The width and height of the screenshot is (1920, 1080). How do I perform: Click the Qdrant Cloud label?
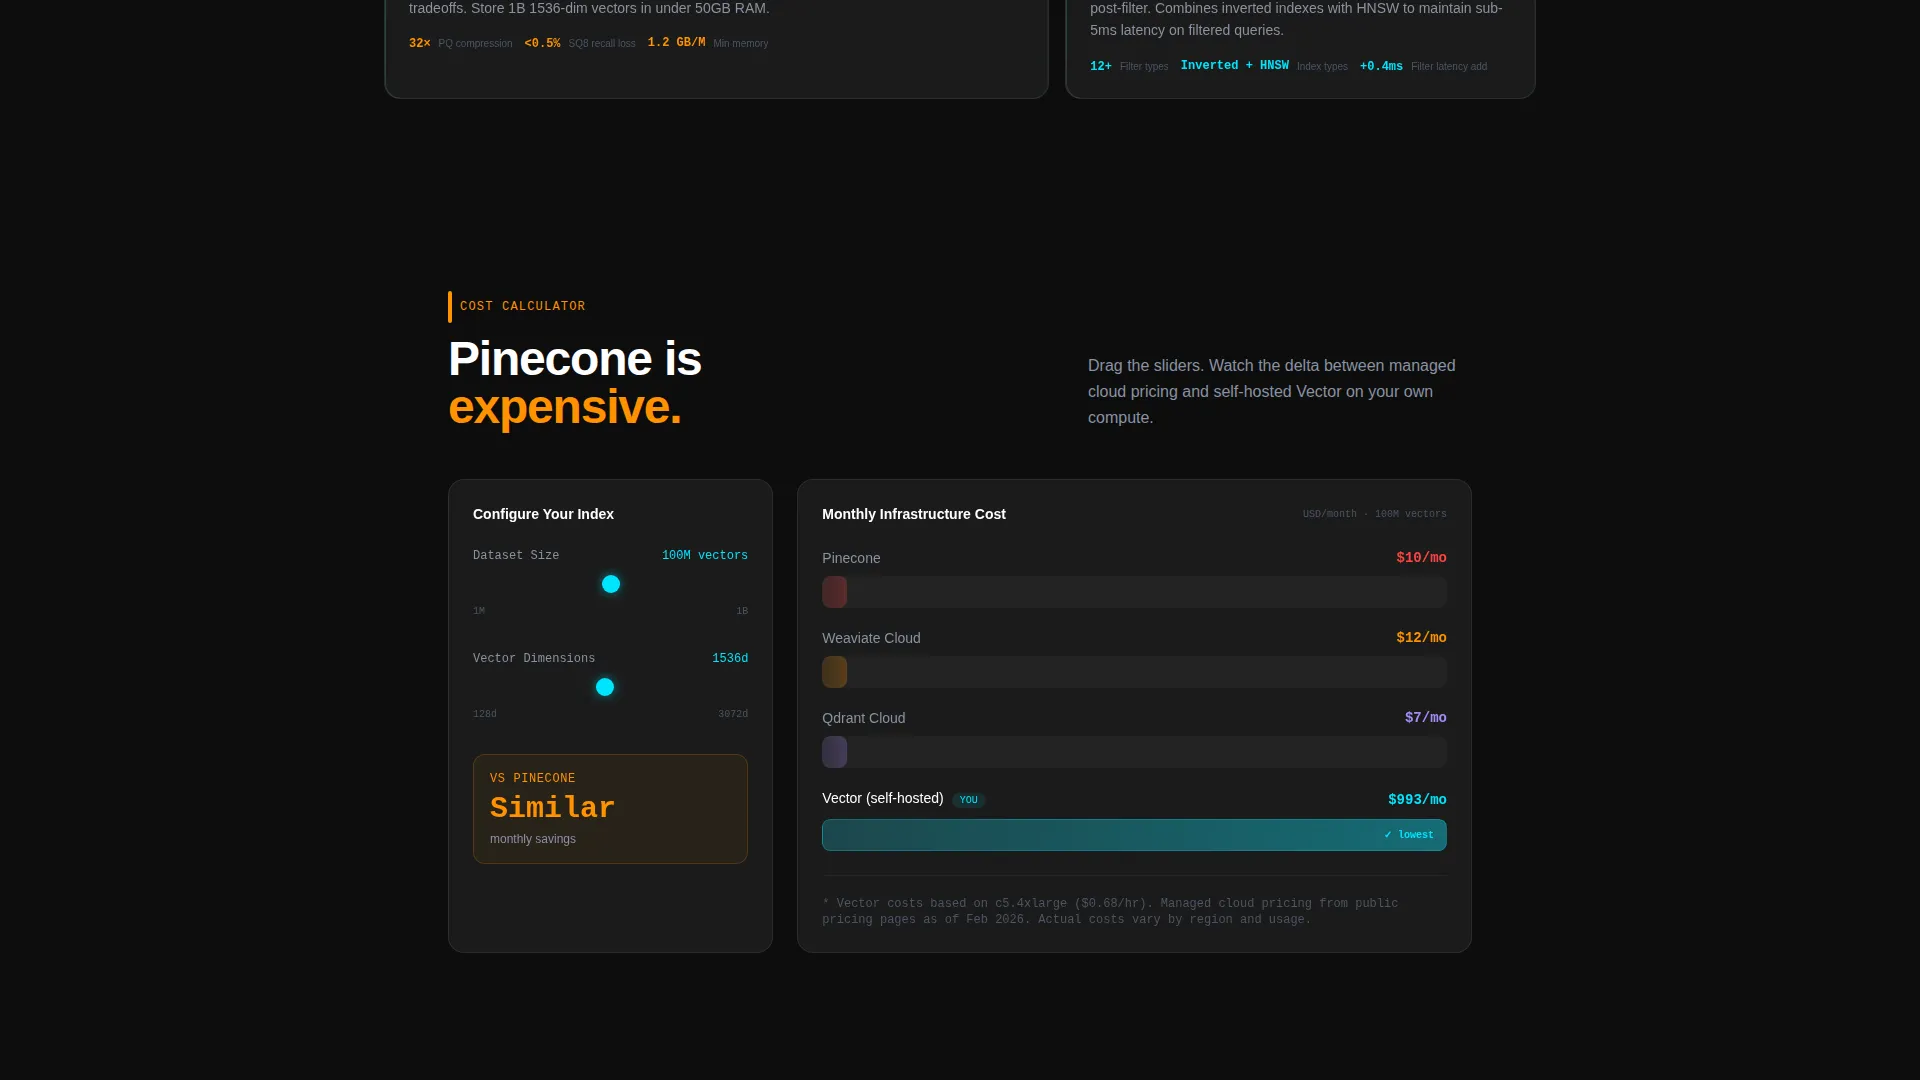tap(864, 718)
